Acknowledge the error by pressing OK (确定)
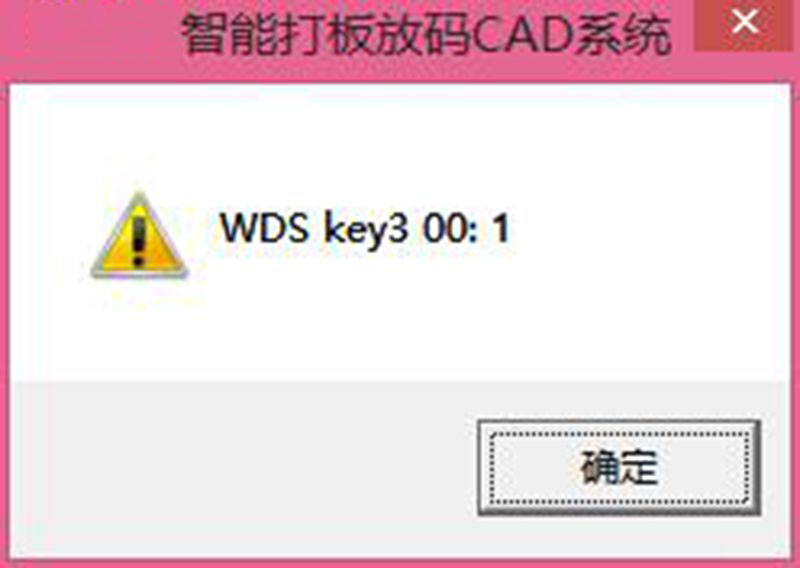Image resolution: width=800 pixels, height=568 pixels. pyautogui.click(x=619, y=467)
